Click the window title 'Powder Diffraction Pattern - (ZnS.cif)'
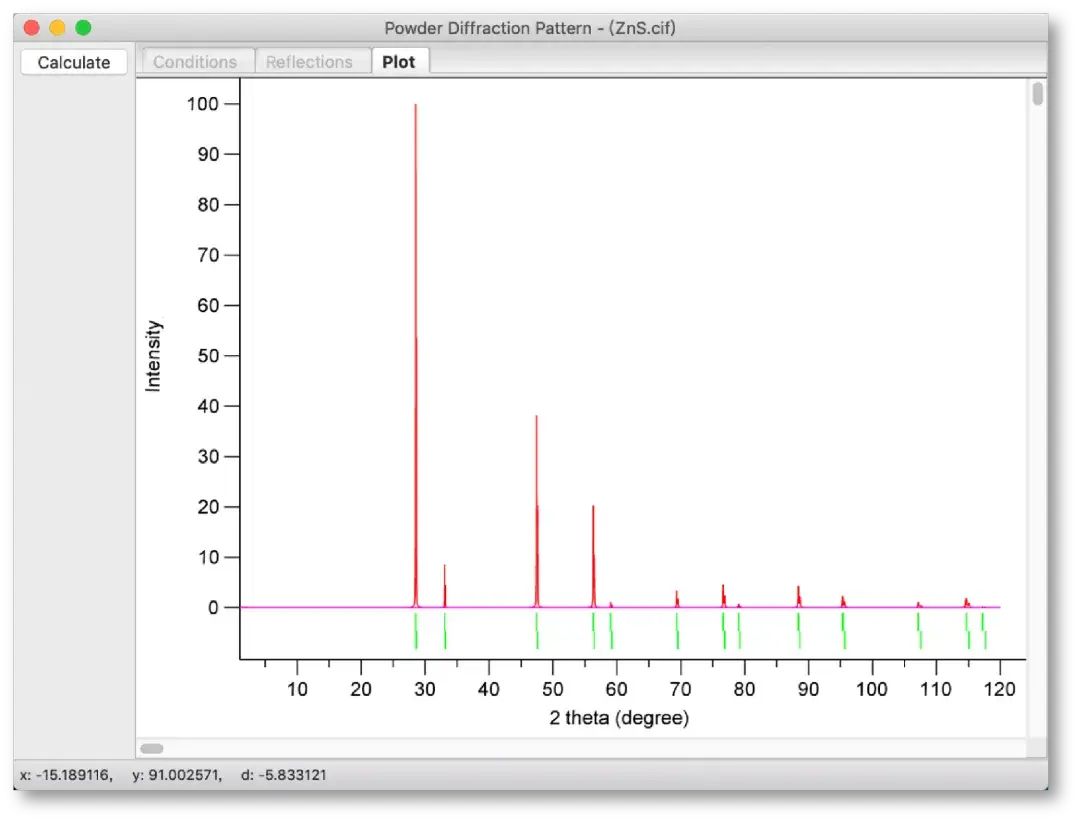This screenshot has height=822, width=1080. 530,28
